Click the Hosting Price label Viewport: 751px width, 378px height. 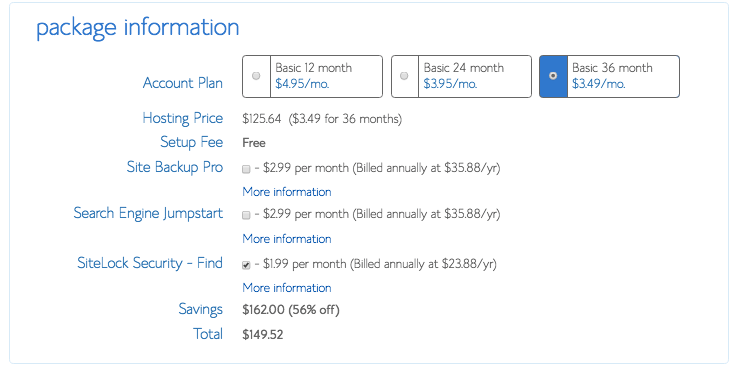coord(182,118)
